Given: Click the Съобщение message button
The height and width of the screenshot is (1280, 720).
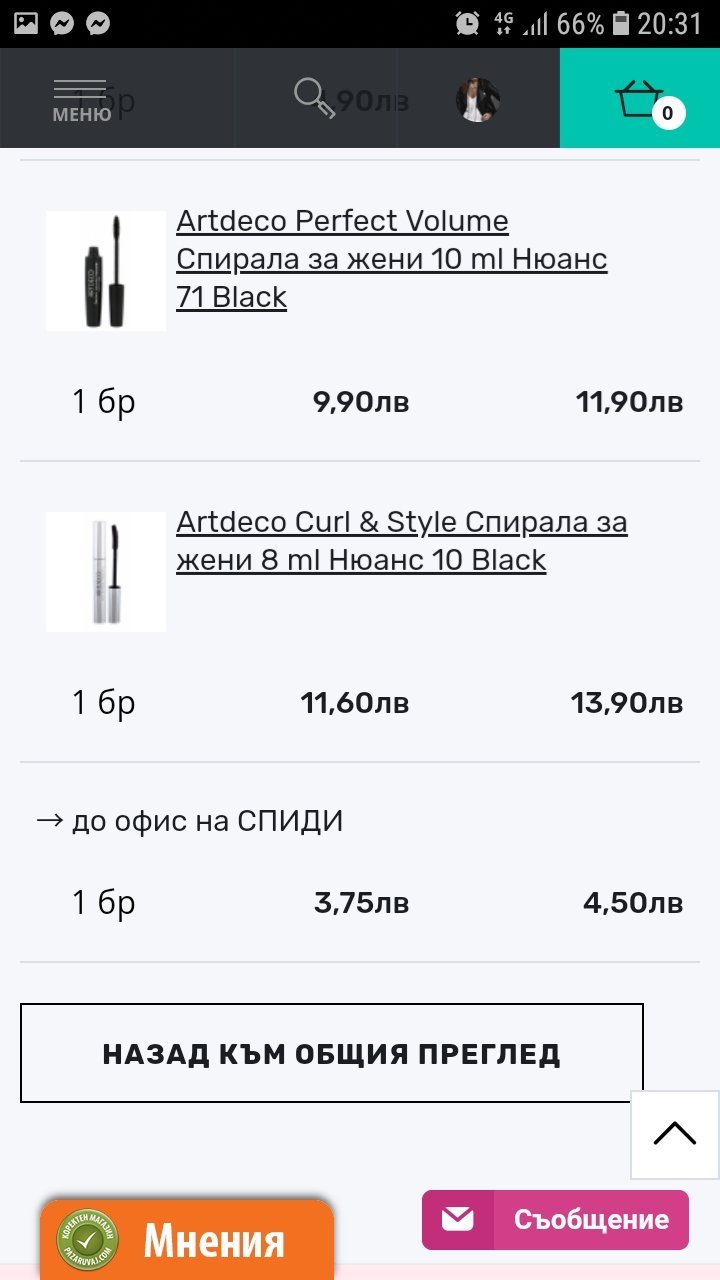Looking at the screenshot, I should [x=590, y=1220].
